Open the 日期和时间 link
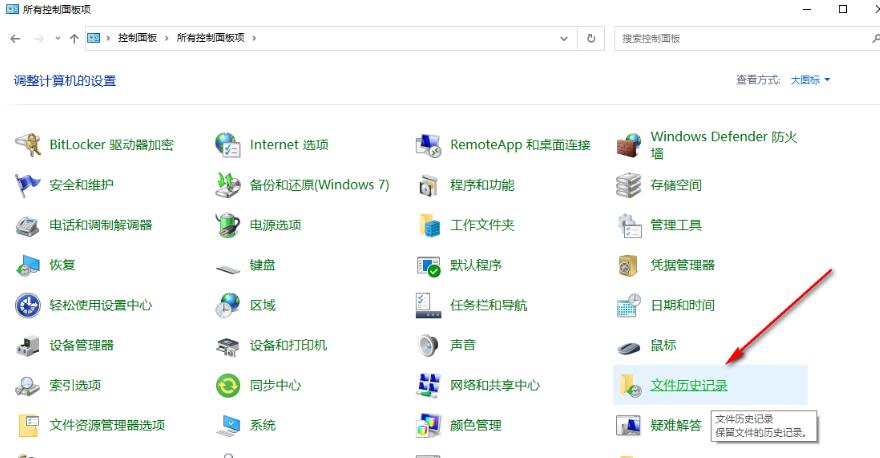Viewport: 880px width, 458px height. [682, 305]
